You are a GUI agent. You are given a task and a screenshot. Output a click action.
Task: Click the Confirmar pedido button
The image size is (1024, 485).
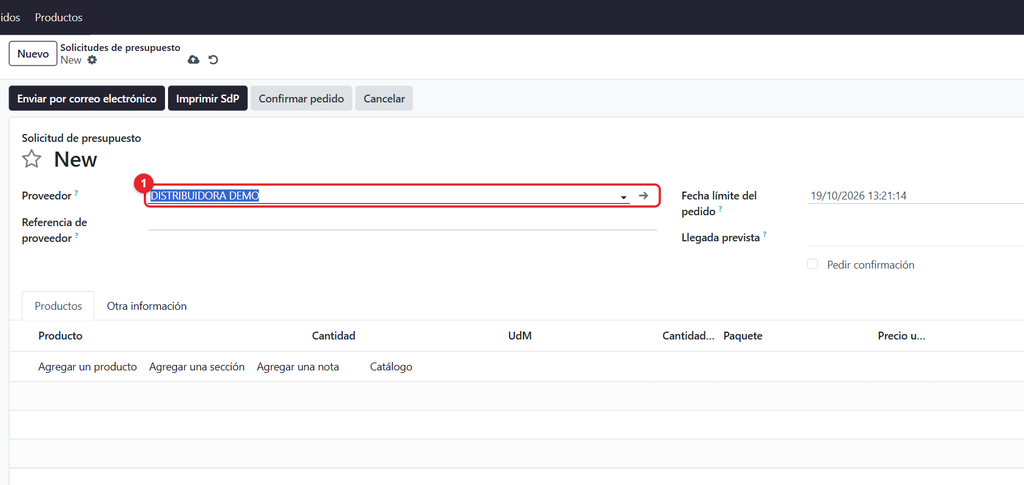tap(302, 99)
